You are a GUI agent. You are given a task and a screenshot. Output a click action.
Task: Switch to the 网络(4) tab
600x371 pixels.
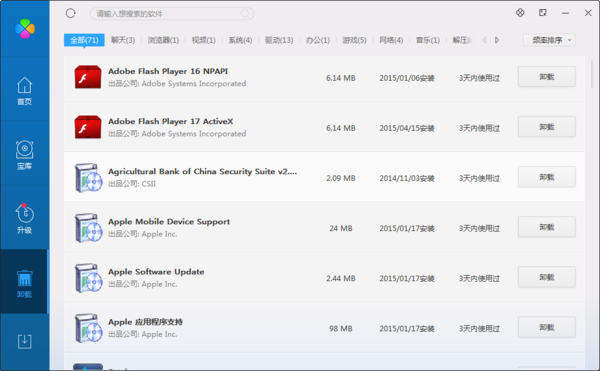pyautogui.click(x=391, y=40)
